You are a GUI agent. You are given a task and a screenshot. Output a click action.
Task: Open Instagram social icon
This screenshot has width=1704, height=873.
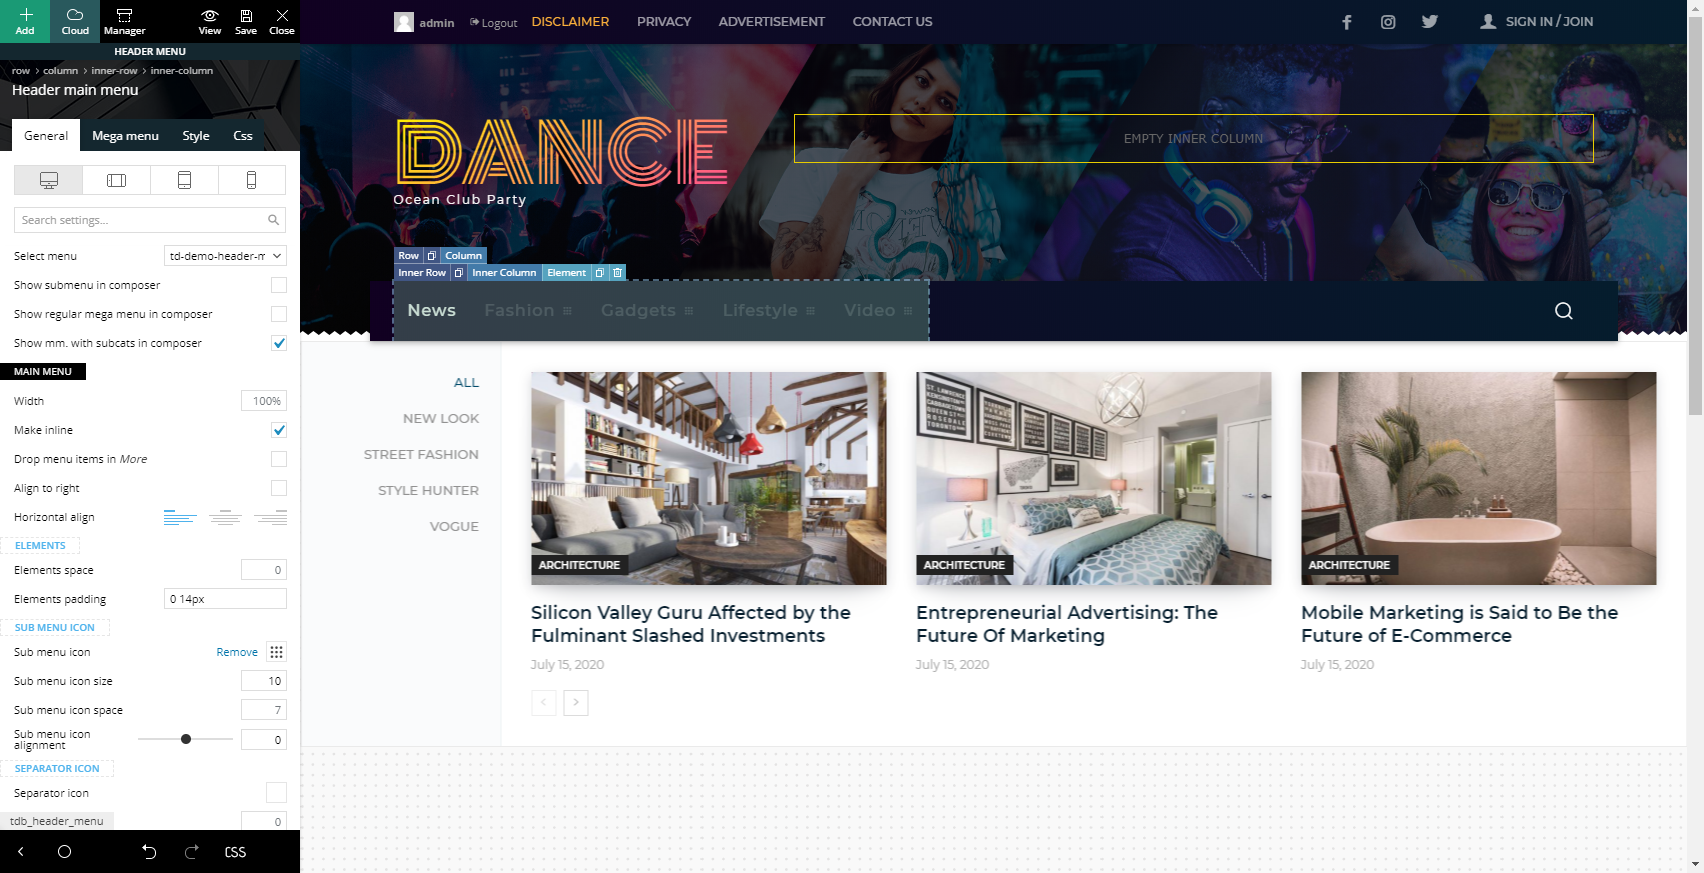1388,22
